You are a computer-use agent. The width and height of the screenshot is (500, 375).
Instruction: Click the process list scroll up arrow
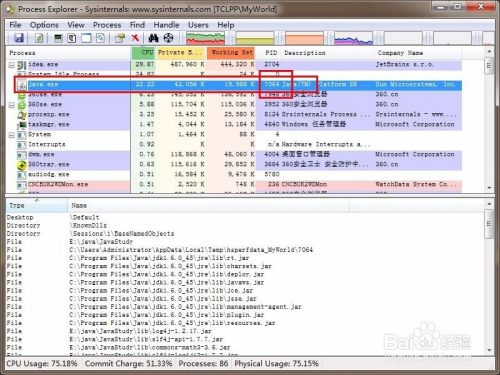coord(489,52)
